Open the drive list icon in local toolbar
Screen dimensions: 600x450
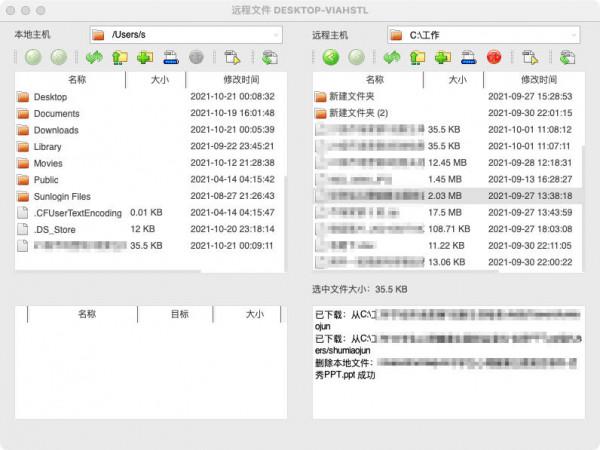pyautogui.click(x=171, y=57)
